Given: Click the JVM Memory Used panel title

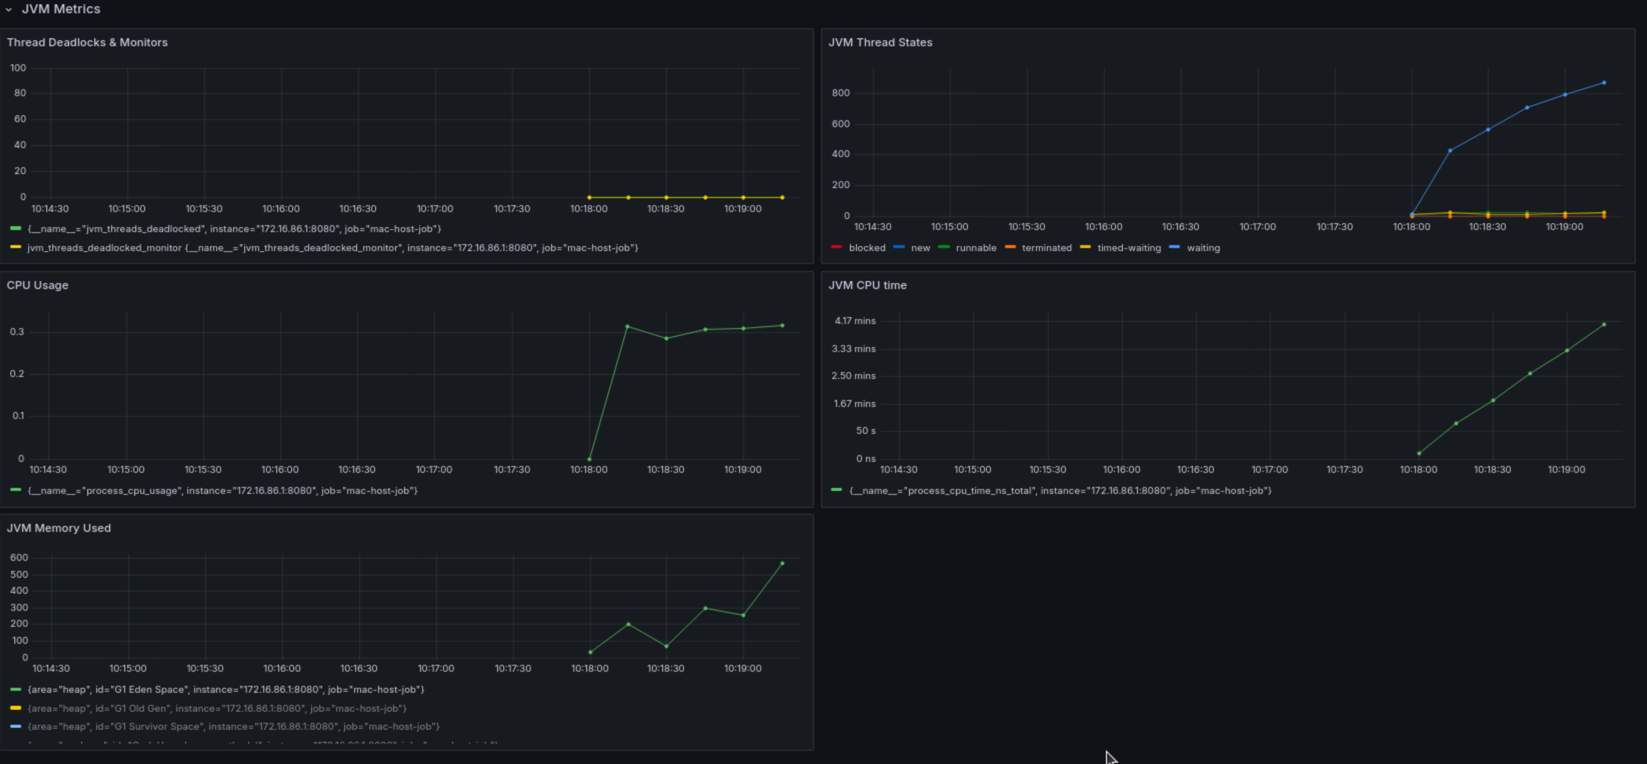Looking at the screenshot, I should coord(59,528).
